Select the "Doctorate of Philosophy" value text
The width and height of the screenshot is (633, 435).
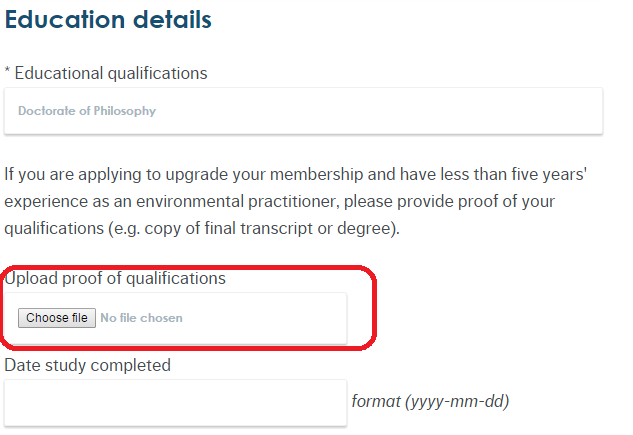click(87, 111)
